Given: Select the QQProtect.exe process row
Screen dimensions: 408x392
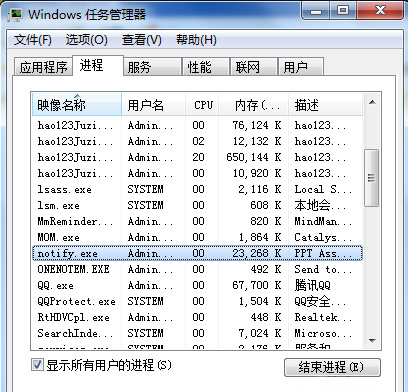Looking at the screenshot, I should pyautogui.click(x=197, y=301).
